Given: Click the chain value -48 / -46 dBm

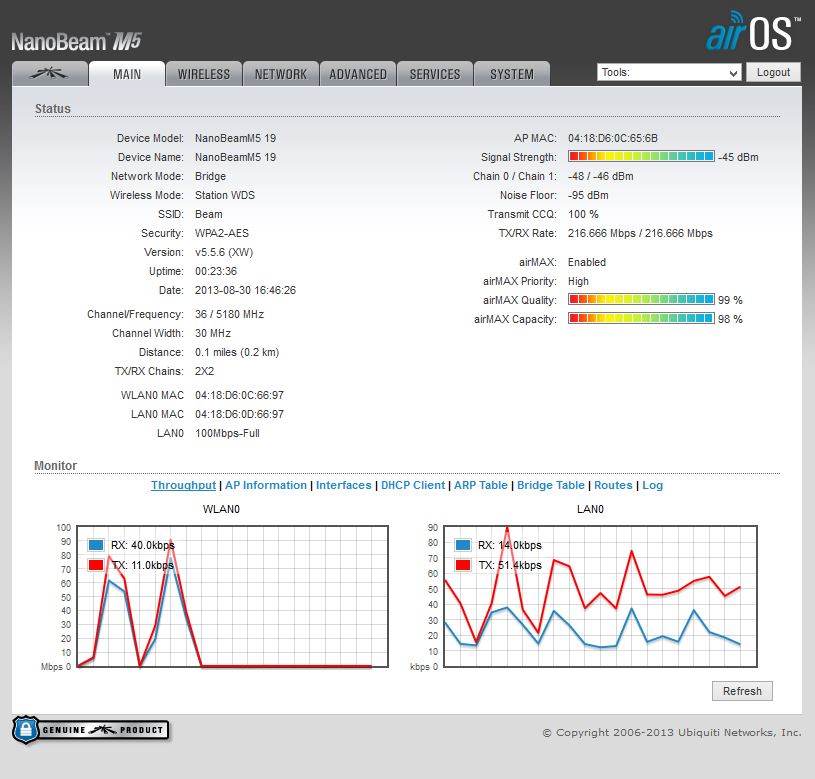Looking at the screenshot, I should point(600,176).
